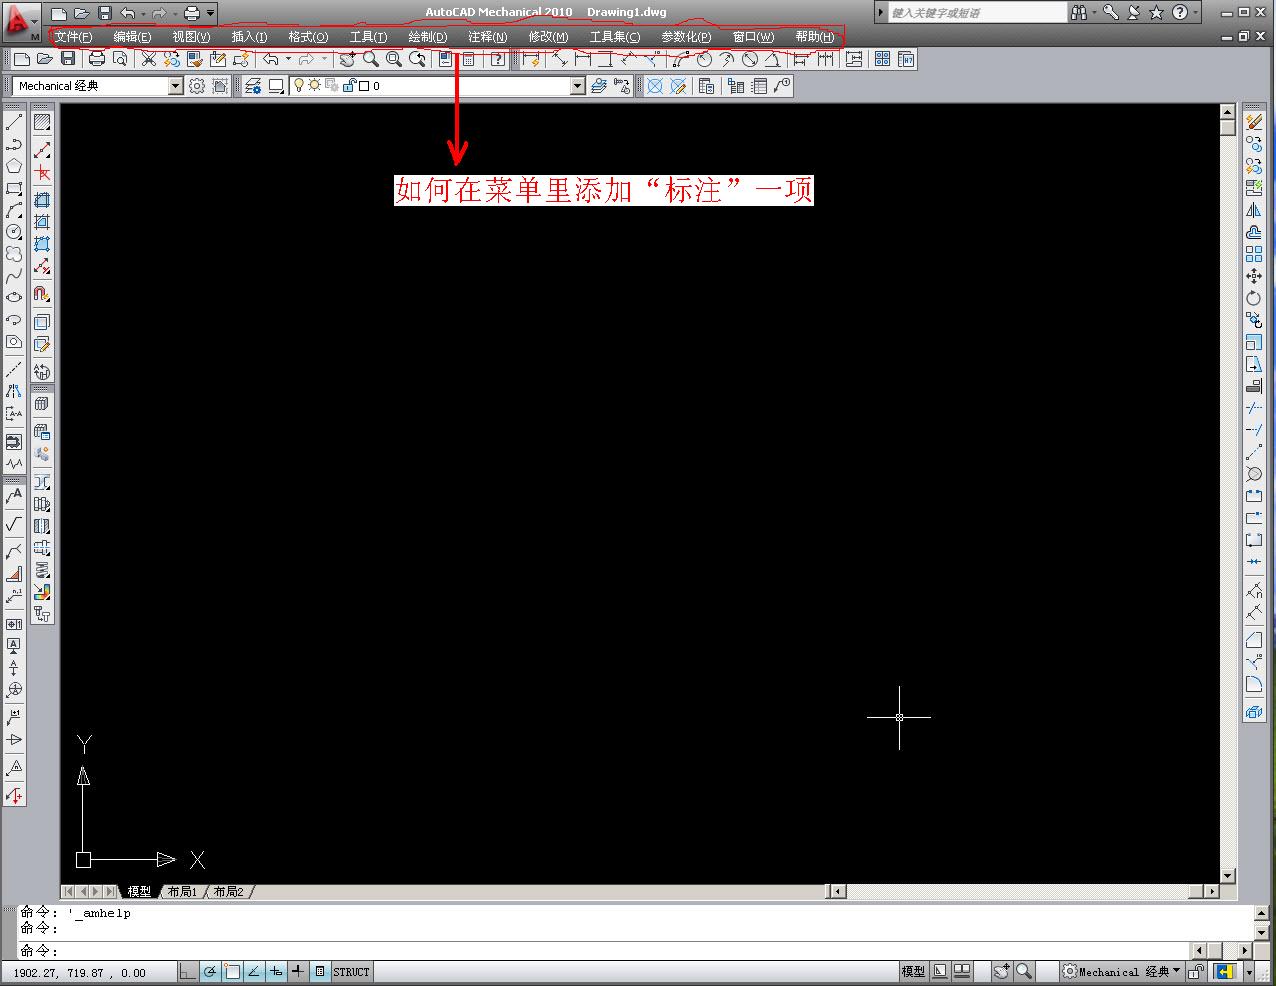This screenshot has height=986, width=1276.
Task: Select the Line draw tool
Action: [x=14, y=122]
